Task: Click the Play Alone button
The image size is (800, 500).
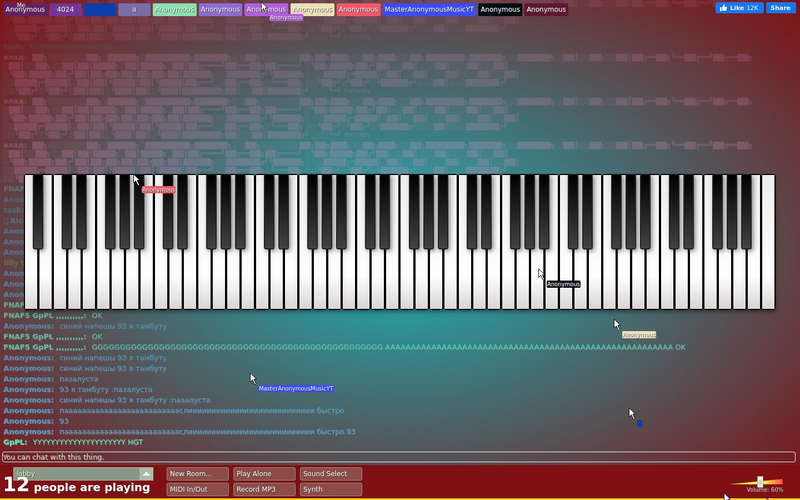Action: click(x=264, y=473)
